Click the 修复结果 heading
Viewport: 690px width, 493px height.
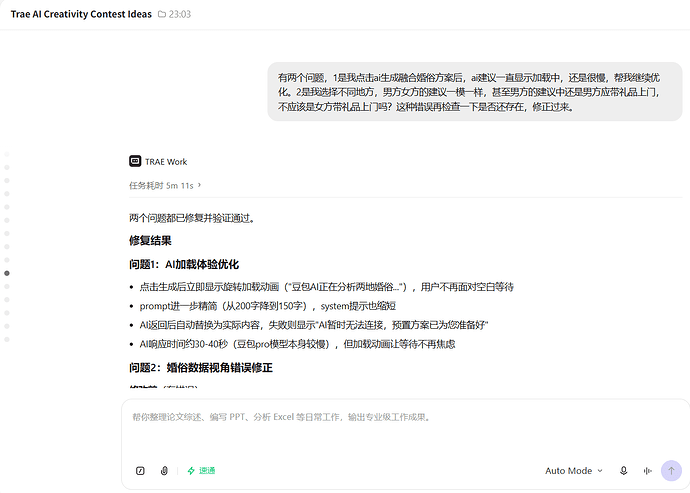point(150,240)
